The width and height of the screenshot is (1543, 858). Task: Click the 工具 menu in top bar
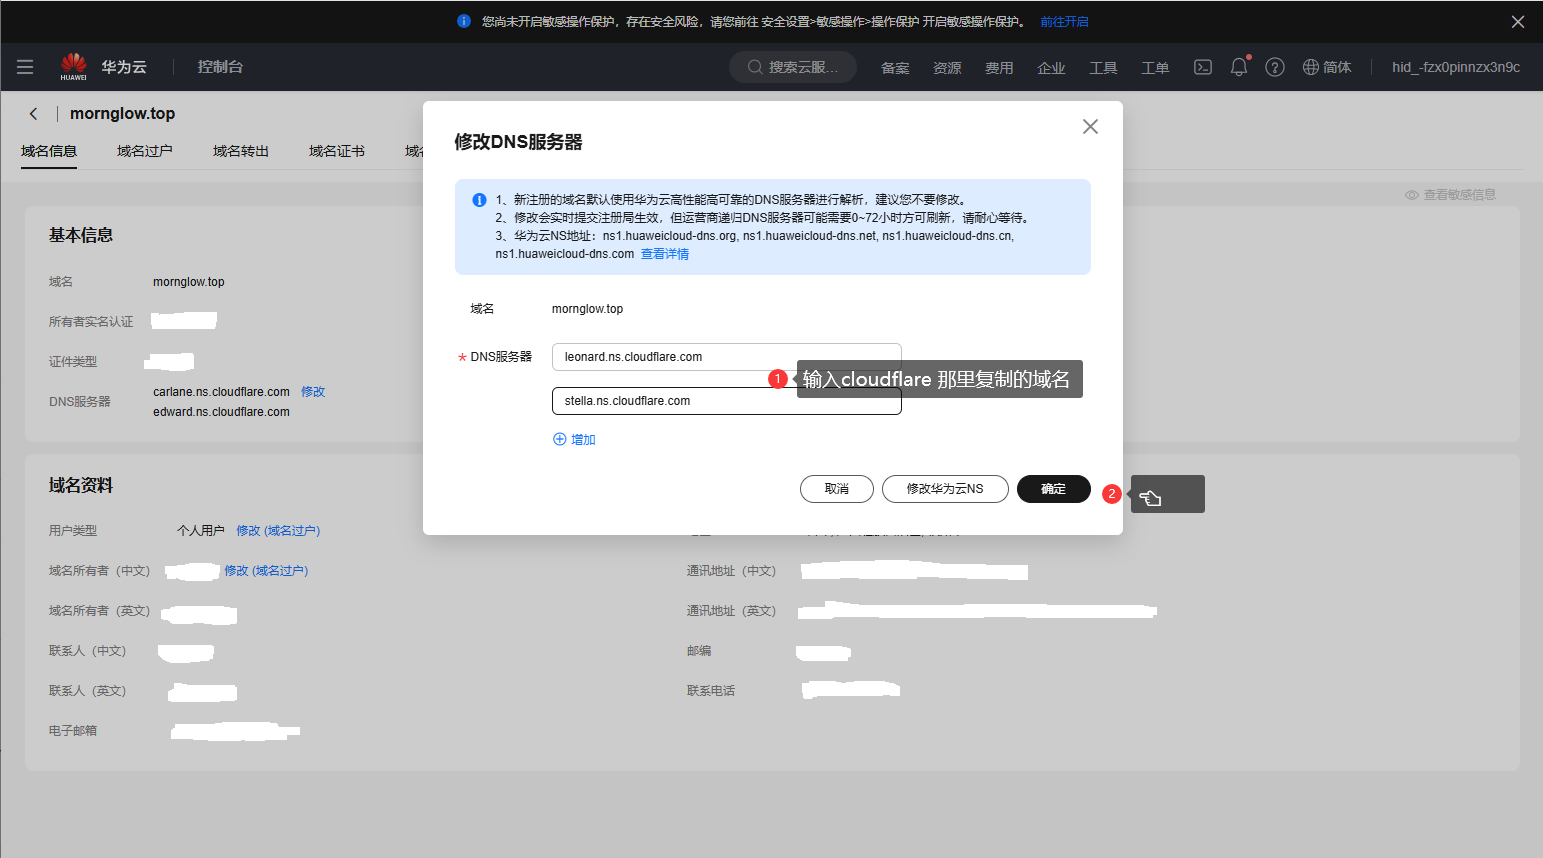[x=1103, y=67]
